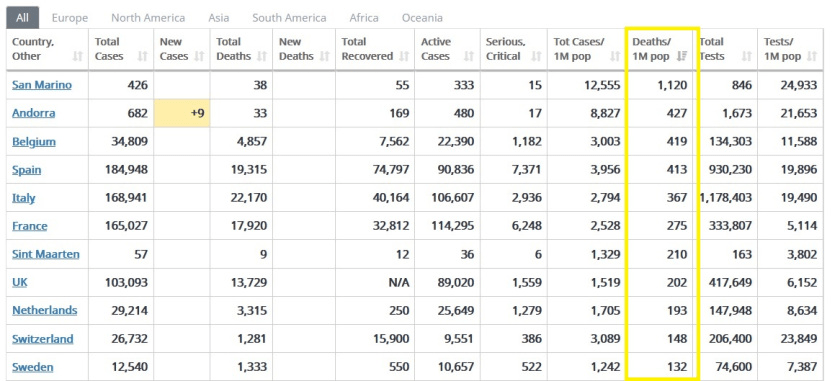Open the Belgium country link
Image resolution: width=840 pixels, height=381 pixels.
[x=34, y=141]
